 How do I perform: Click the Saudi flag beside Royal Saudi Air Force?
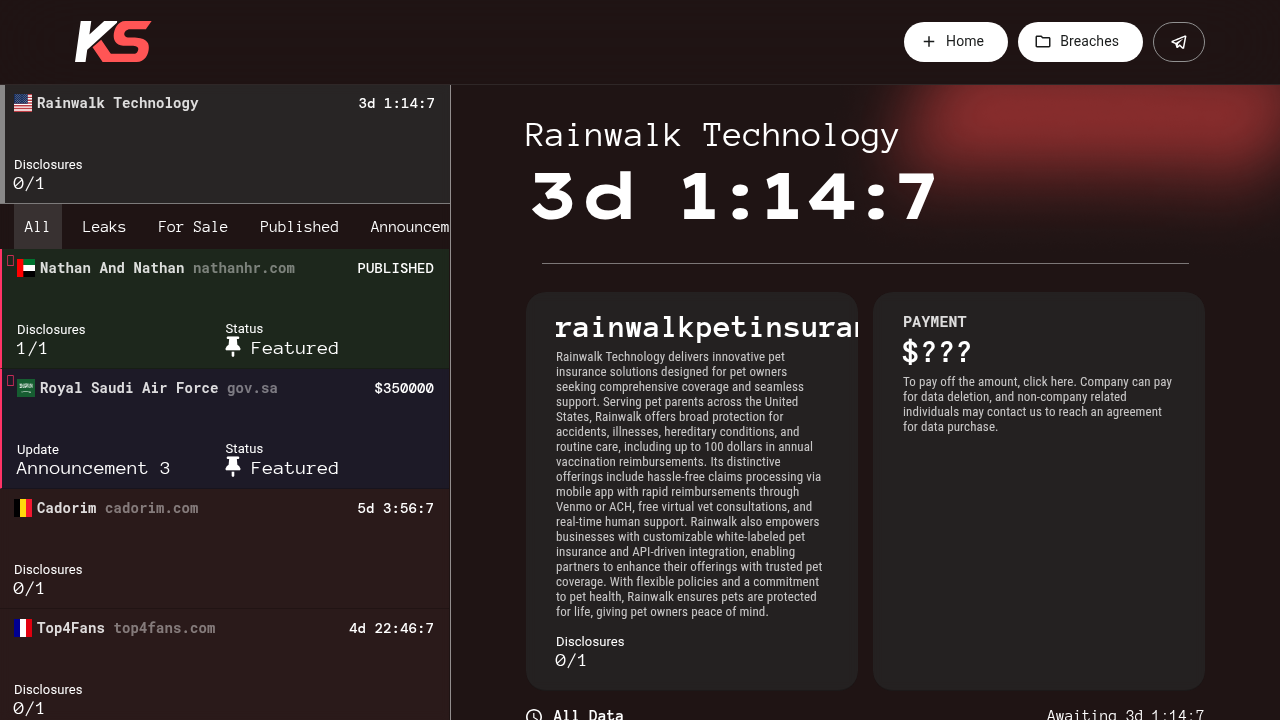point(26,388)
